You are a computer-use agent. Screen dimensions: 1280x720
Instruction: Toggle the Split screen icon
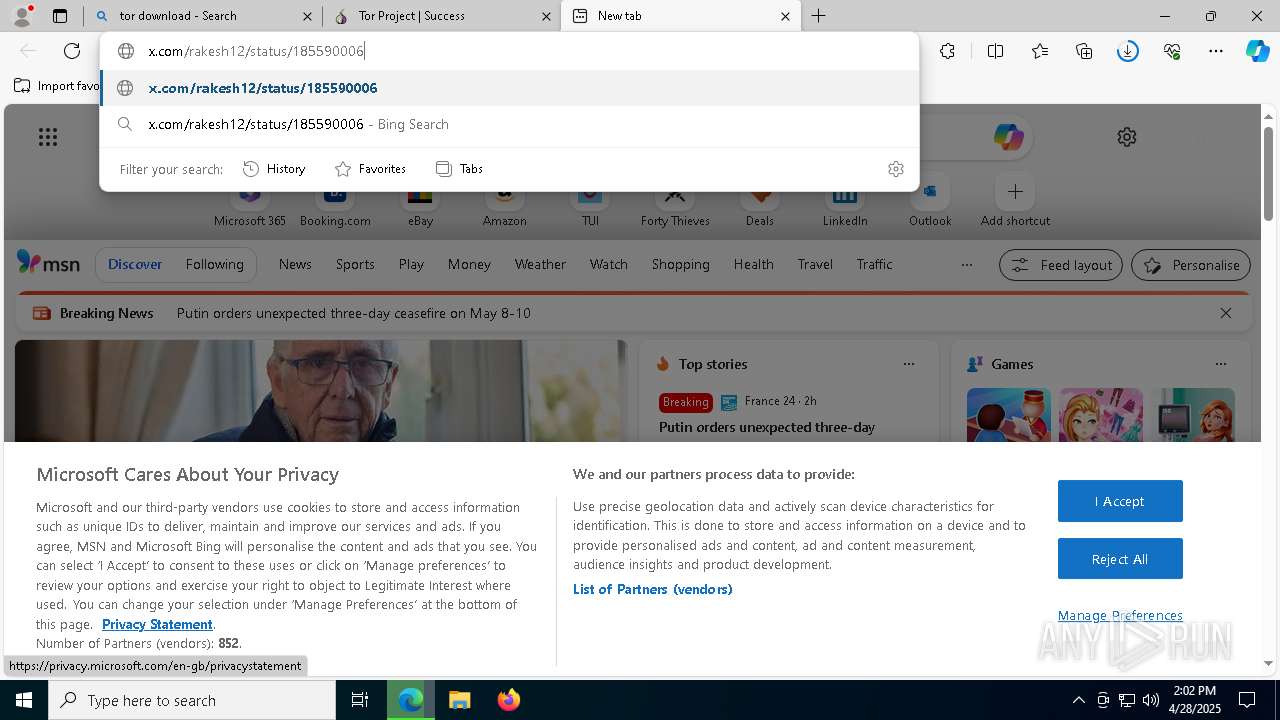point(995,51)
